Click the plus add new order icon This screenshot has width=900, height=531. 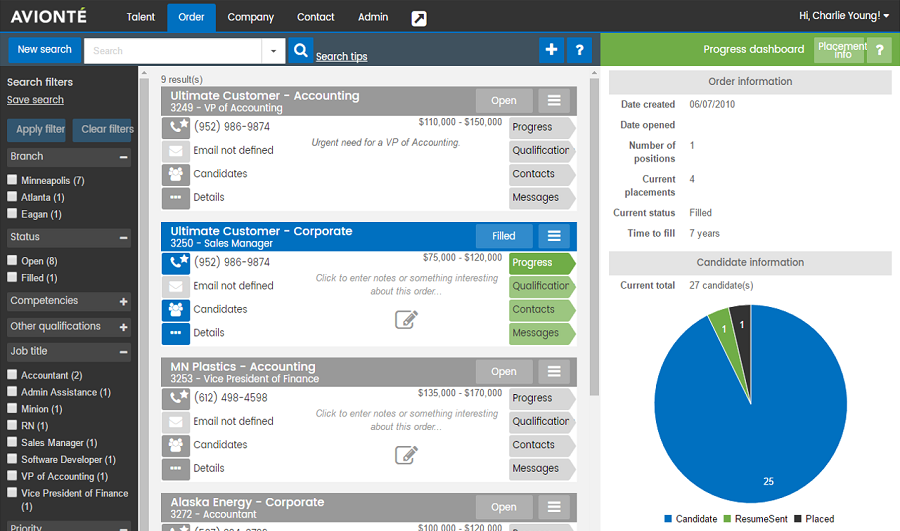pyautogui.click(x=551, y=50)
